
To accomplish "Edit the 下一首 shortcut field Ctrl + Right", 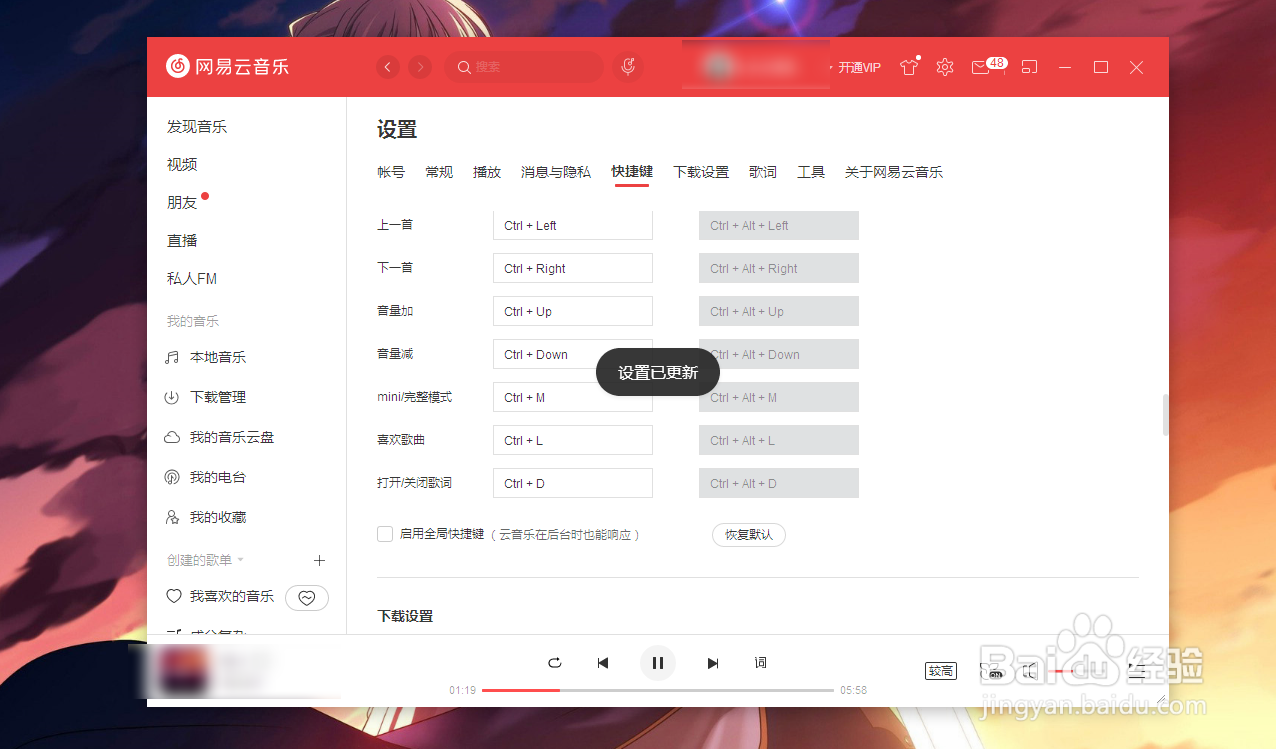I will (573, 268).
